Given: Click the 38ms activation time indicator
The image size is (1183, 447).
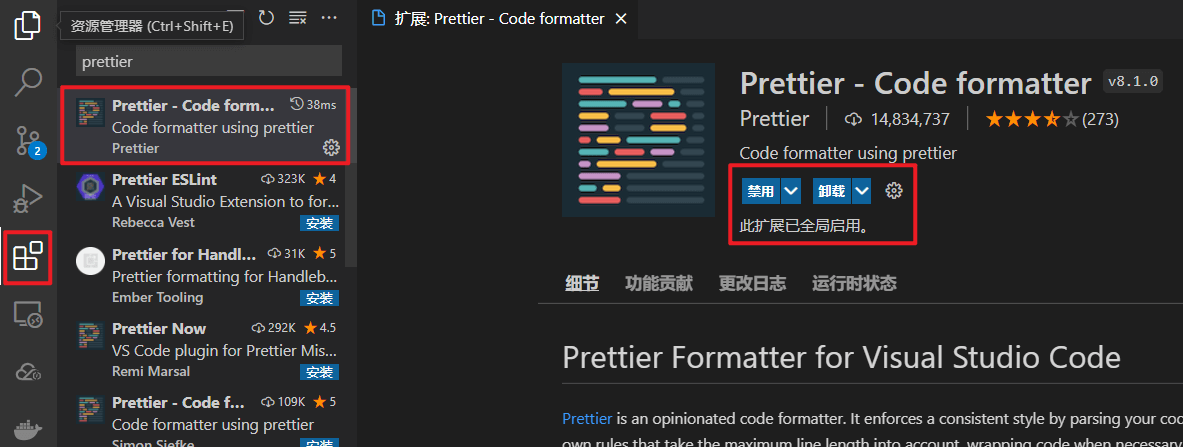Looking at the screenshot, I should (313, 105).
